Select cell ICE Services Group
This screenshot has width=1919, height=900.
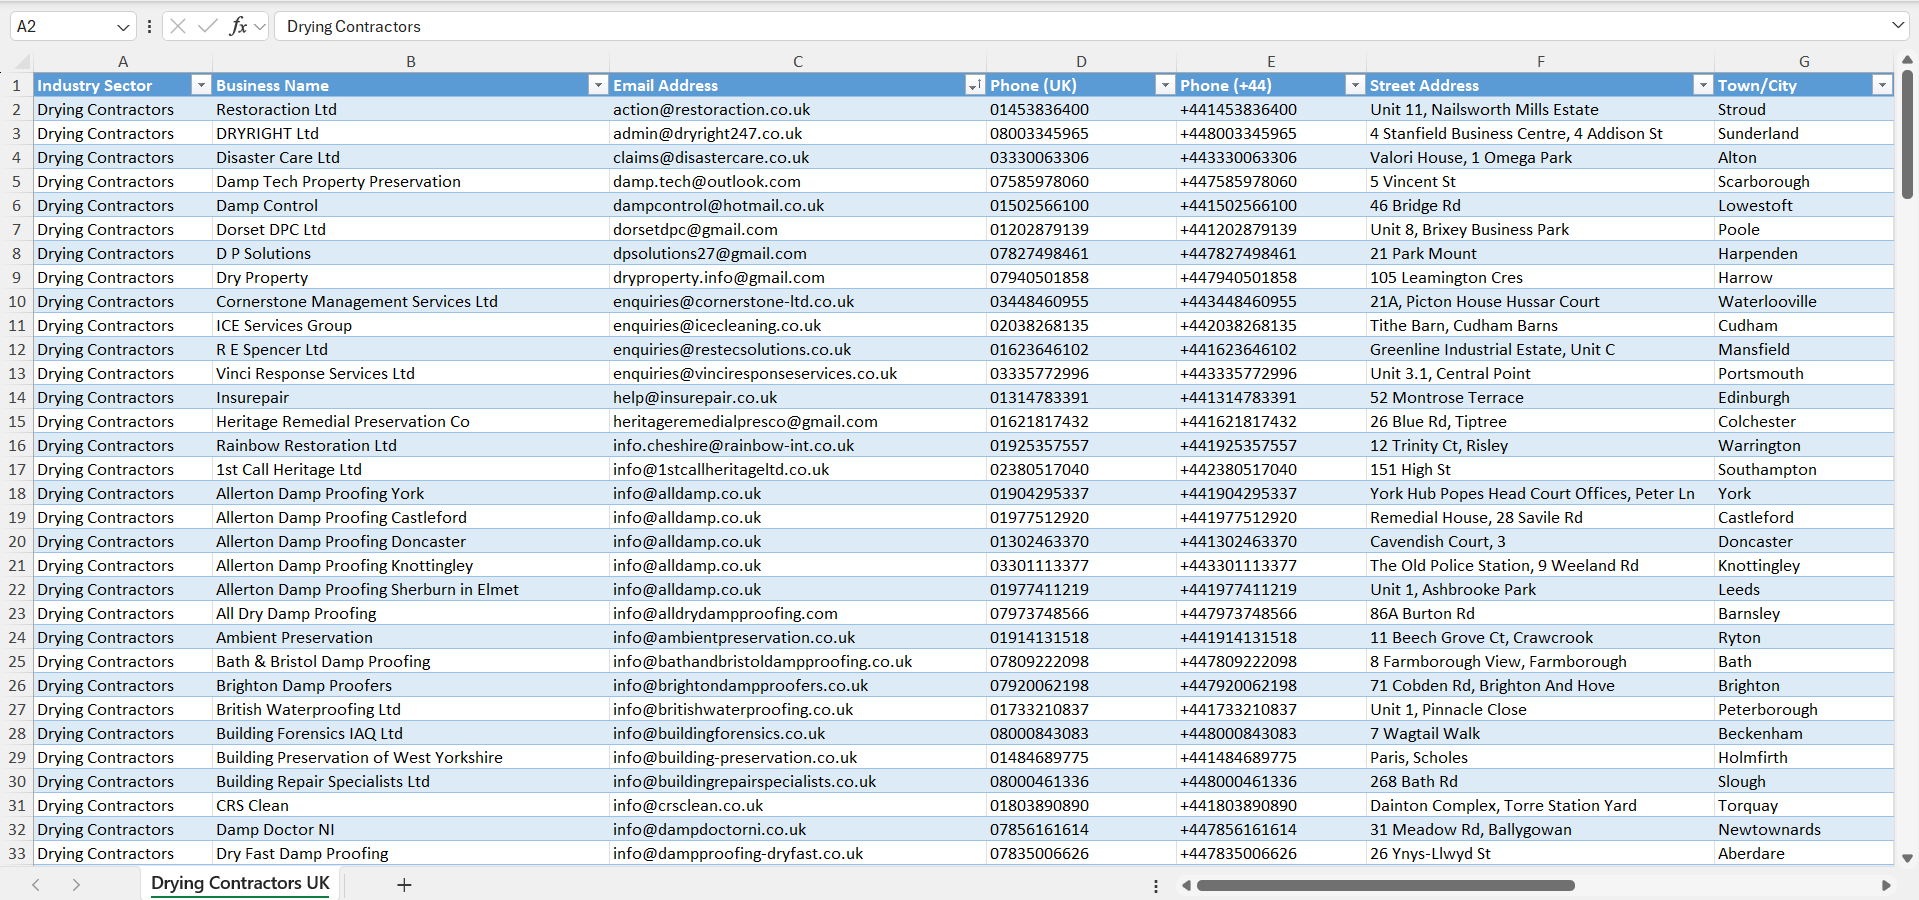pos(410,325)
